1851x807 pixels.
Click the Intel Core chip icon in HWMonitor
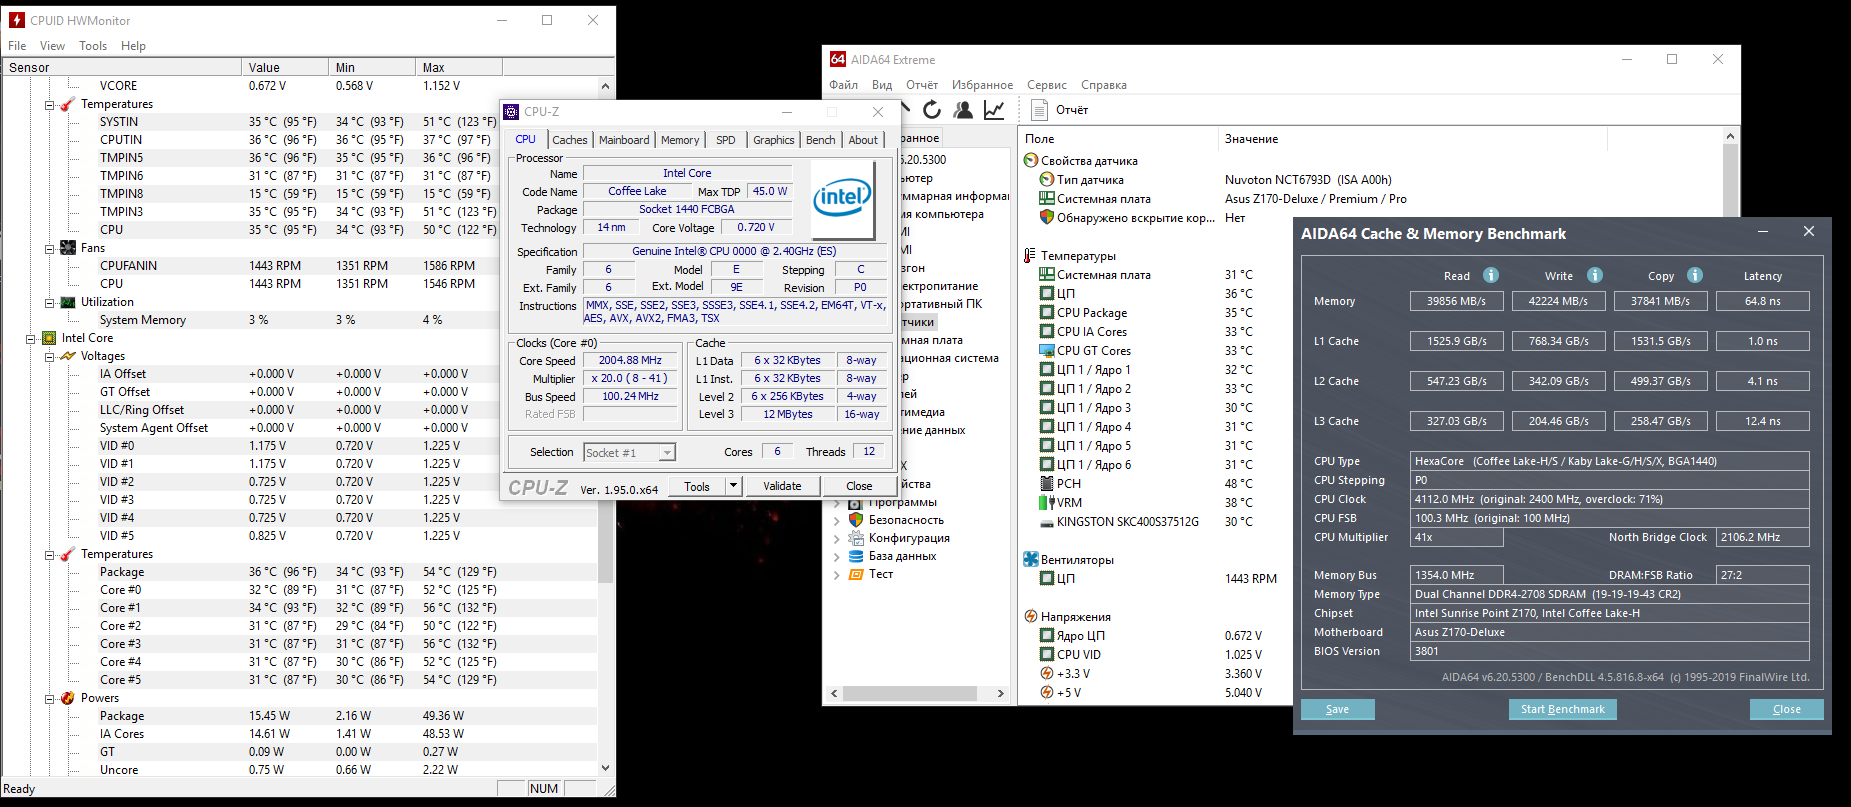49,338
